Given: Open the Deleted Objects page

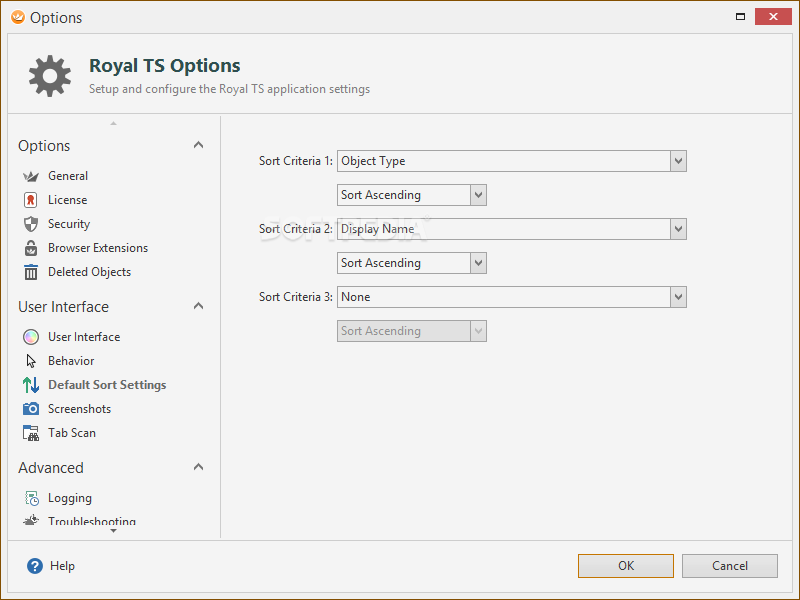Looking at the screenshot, I should [89, 272].
